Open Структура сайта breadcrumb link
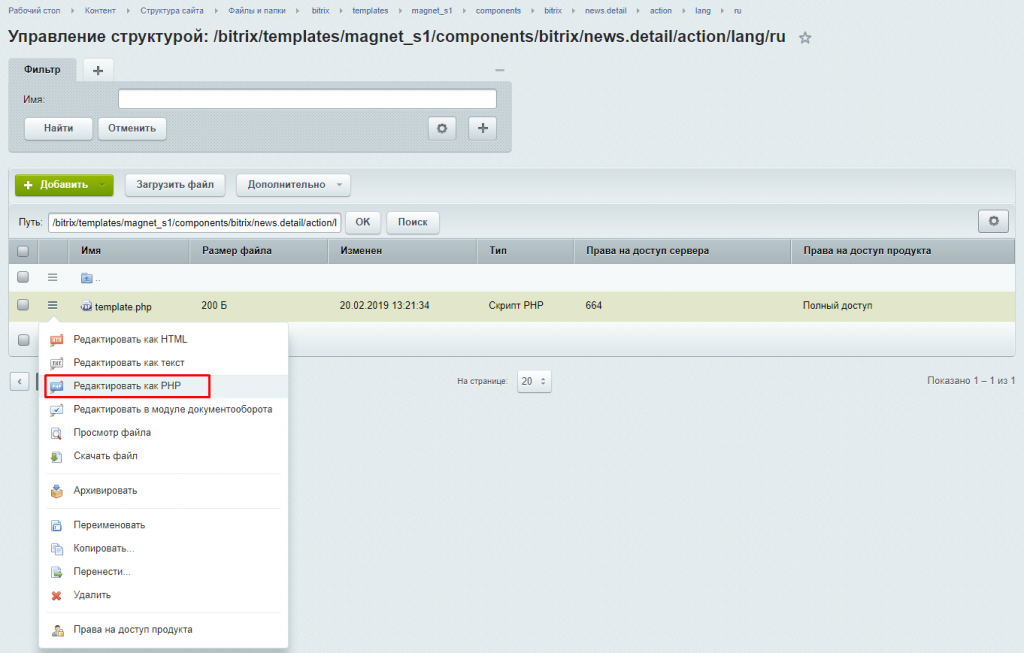Viewport: 1024px width, 653px height. [x=172, y=10]
